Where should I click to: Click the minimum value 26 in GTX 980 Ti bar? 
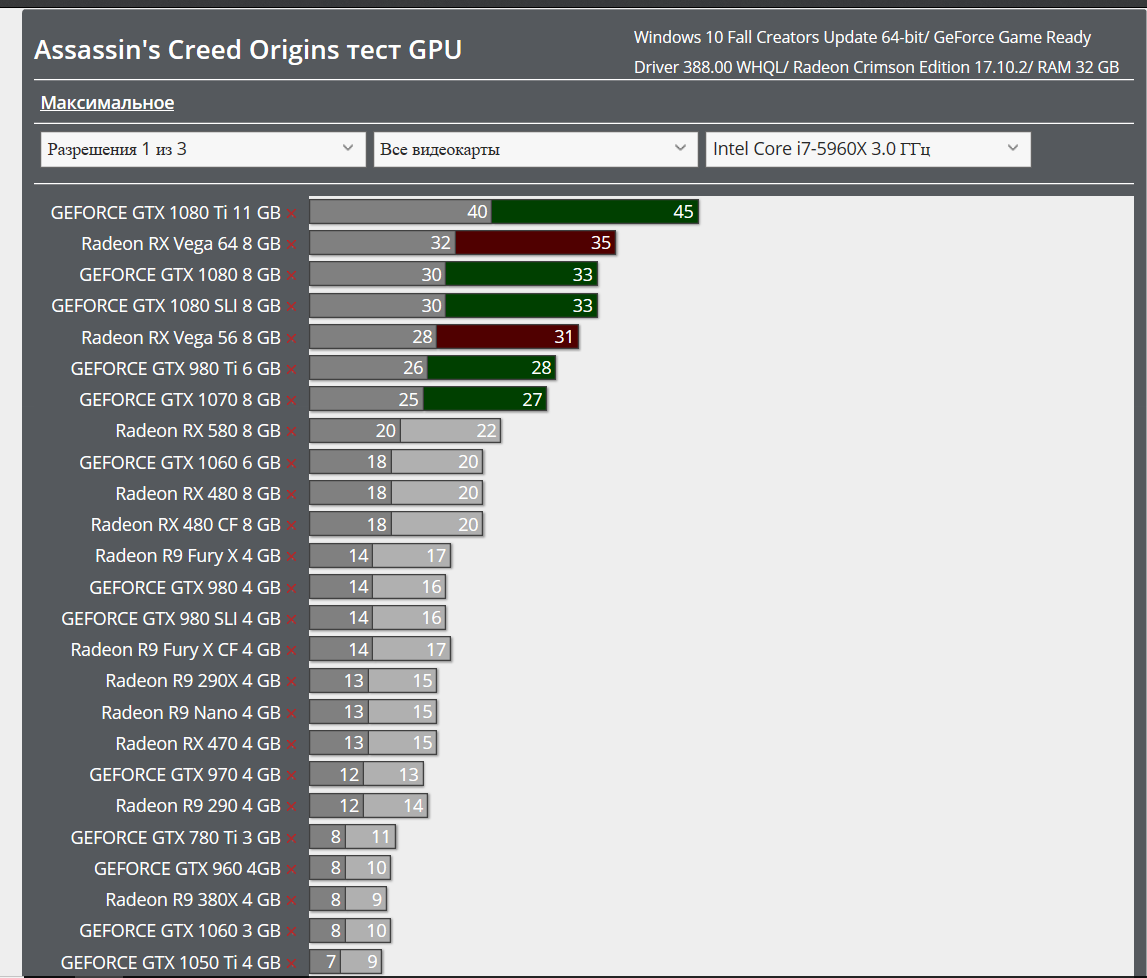(413, 368)
